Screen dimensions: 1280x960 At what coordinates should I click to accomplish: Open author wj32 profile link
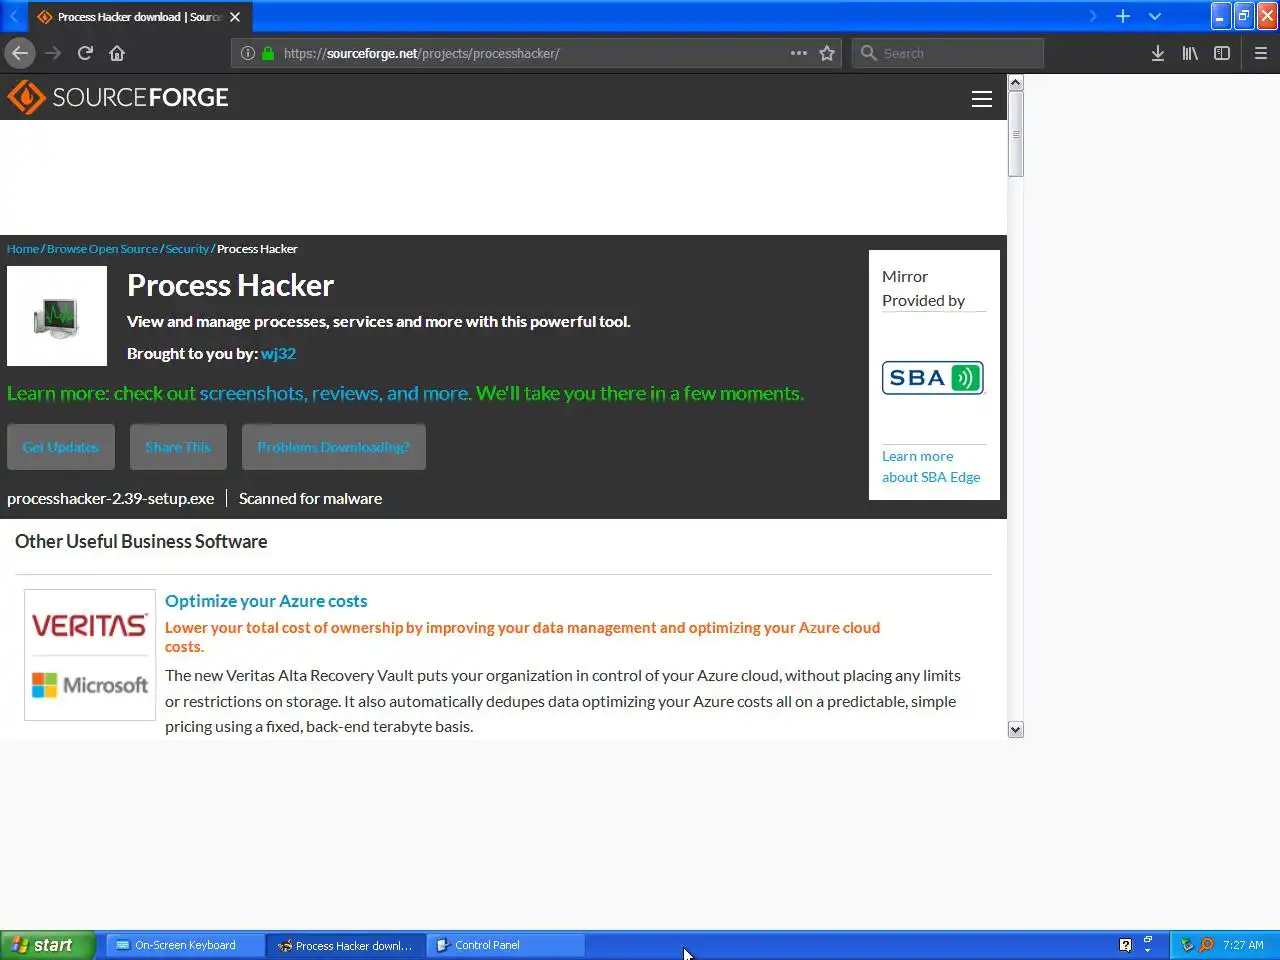[x=278, y=353]
